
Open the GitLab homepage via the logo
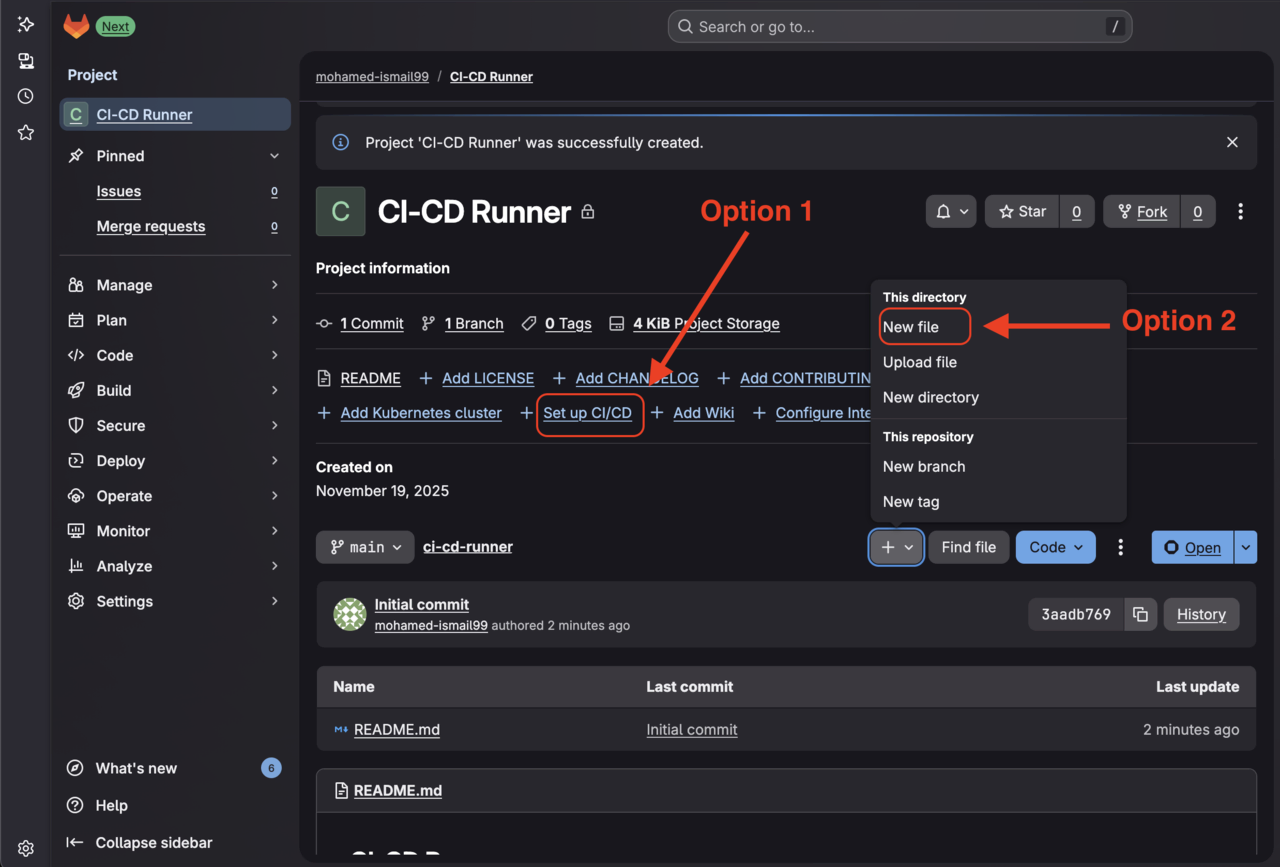(x=76, y=25)
